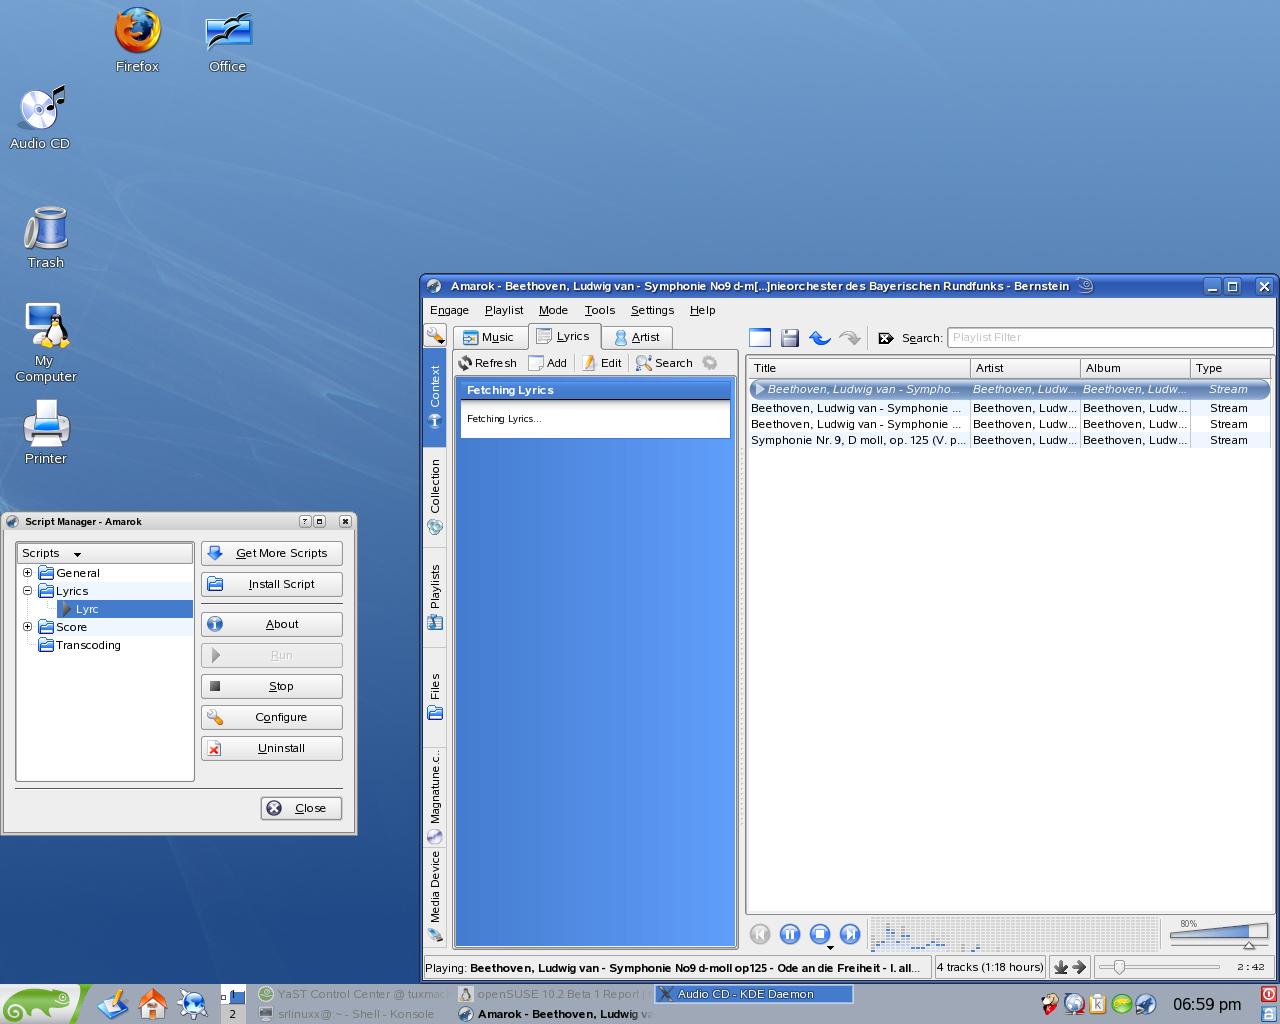Clear the Amarok playlist with the blank-page icon

[x=760, y=338]
